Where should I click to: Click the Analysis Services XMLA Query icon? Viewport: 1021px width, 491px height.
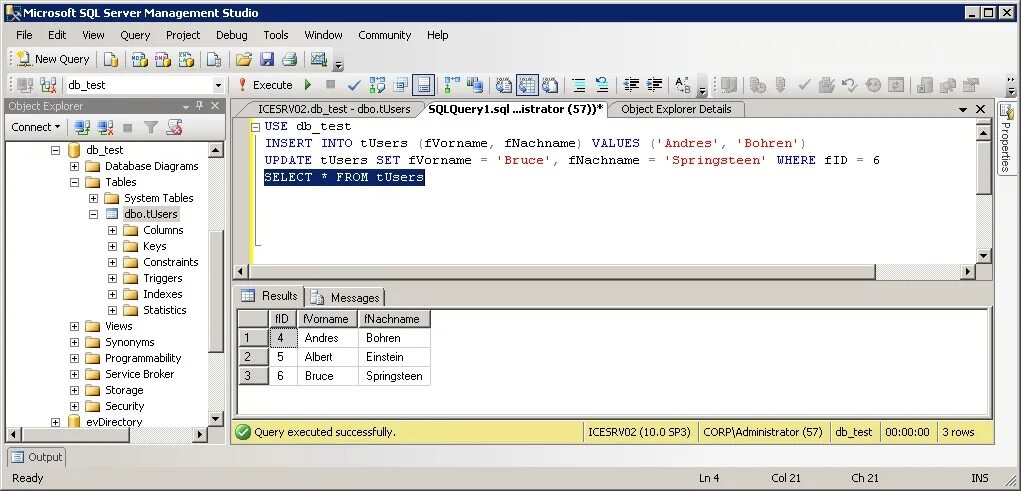tap(186, 59)
